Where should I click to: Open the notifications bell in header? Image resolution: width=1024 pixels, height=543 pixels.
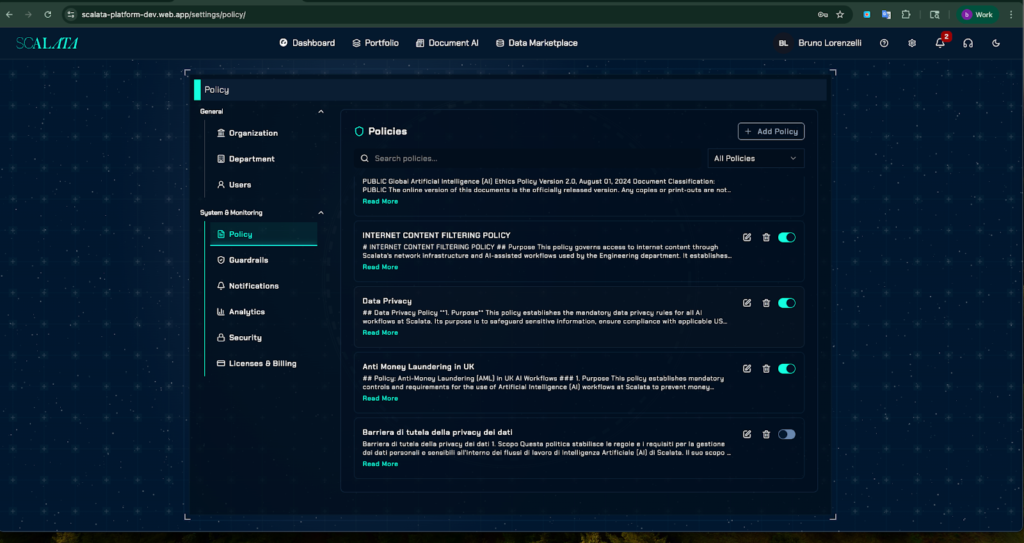(x=940, y=43)
